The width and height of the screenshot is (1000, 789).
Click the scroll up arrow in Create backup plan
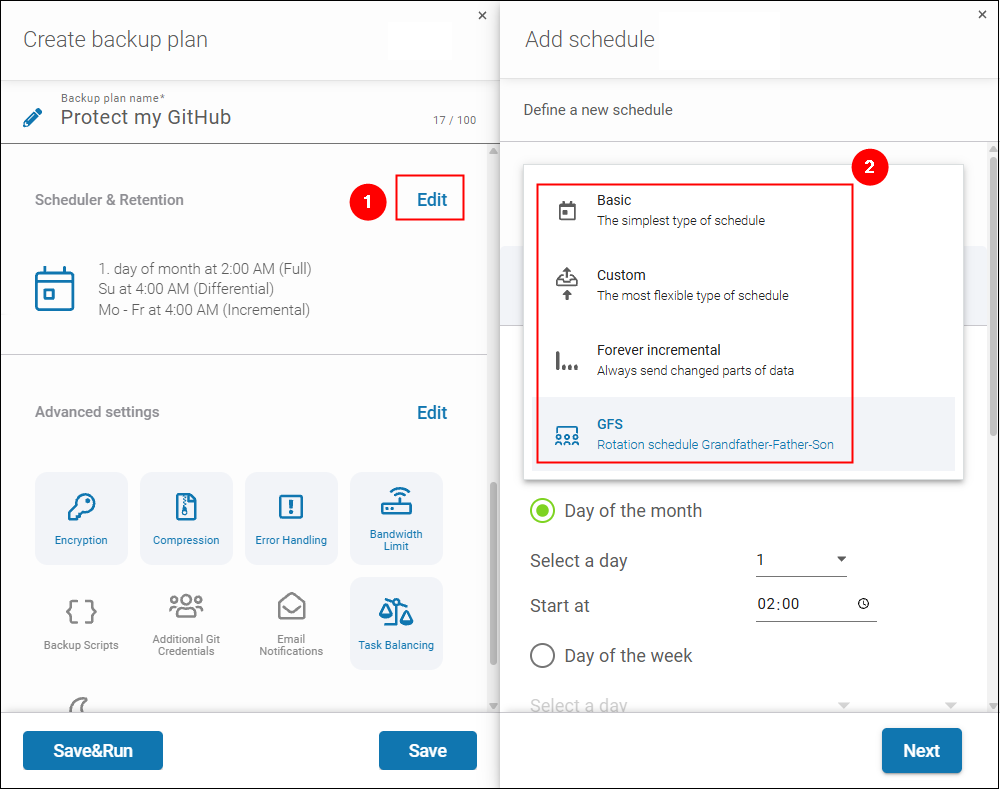coord(493,151)
